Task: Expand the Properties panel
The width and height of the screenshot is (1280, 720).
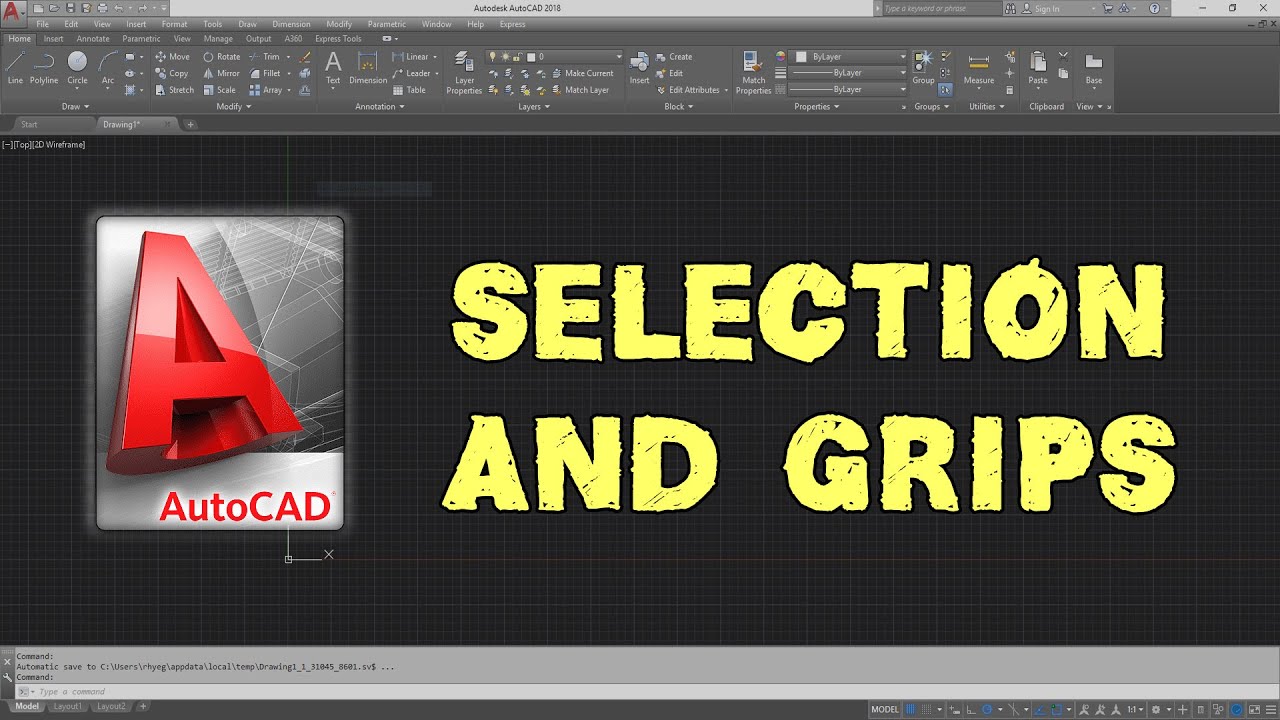Action: (818, 106)
